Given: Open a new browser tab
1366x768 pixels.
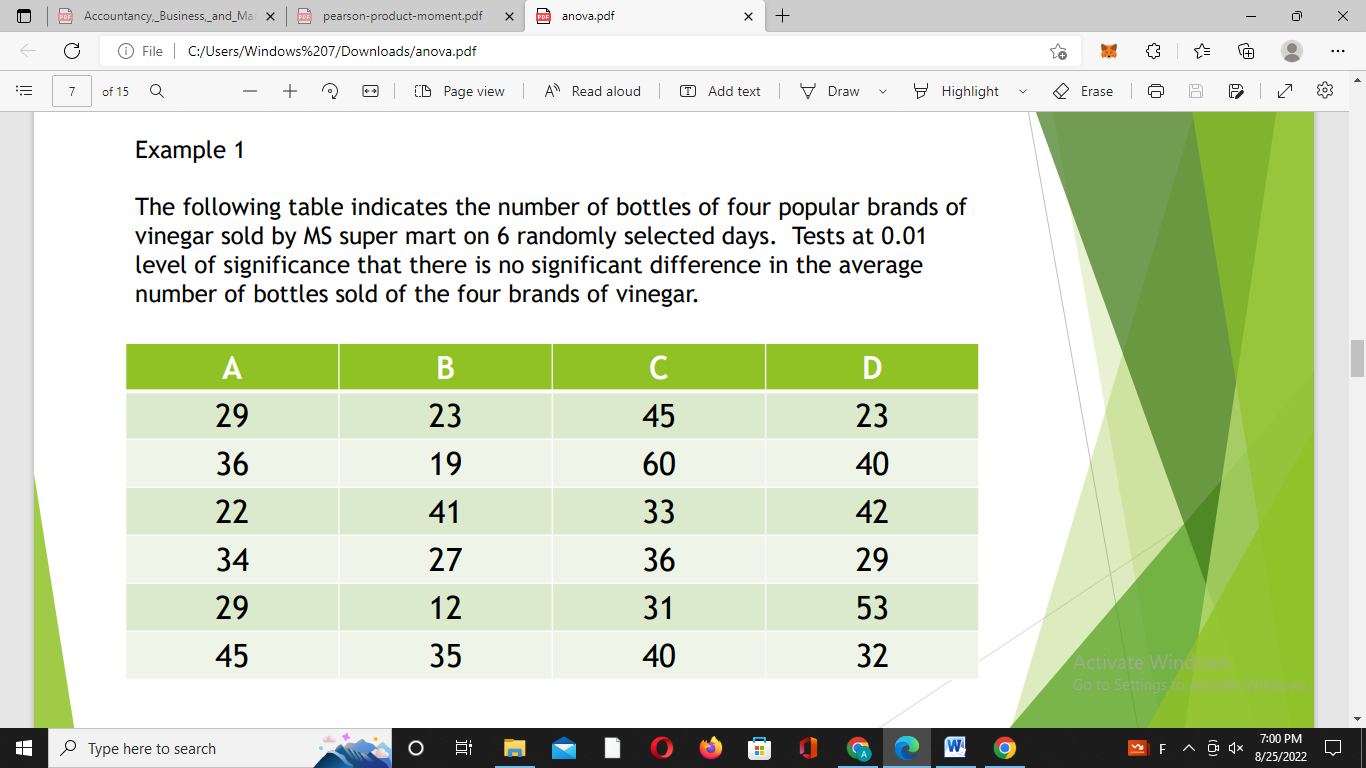Looking at the screenshot, I should click(x=783, y=16).
